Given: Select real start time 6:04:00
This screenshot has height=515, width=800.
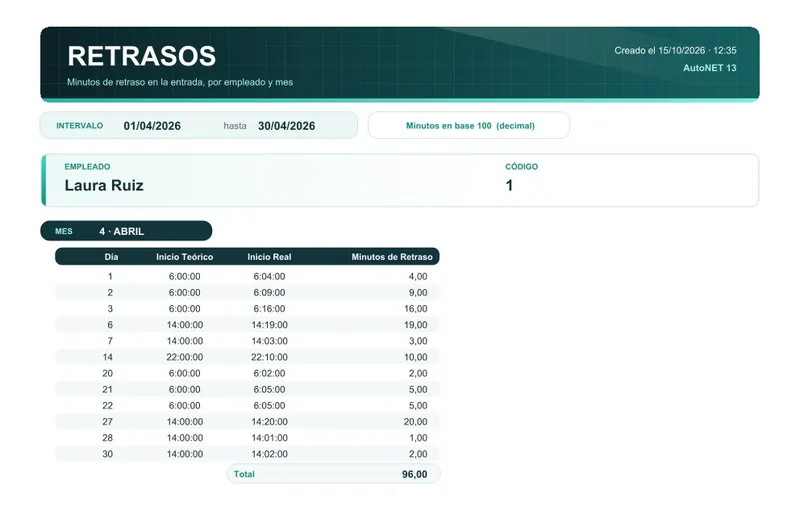Looking at the screenshot, I should [269, 277].
